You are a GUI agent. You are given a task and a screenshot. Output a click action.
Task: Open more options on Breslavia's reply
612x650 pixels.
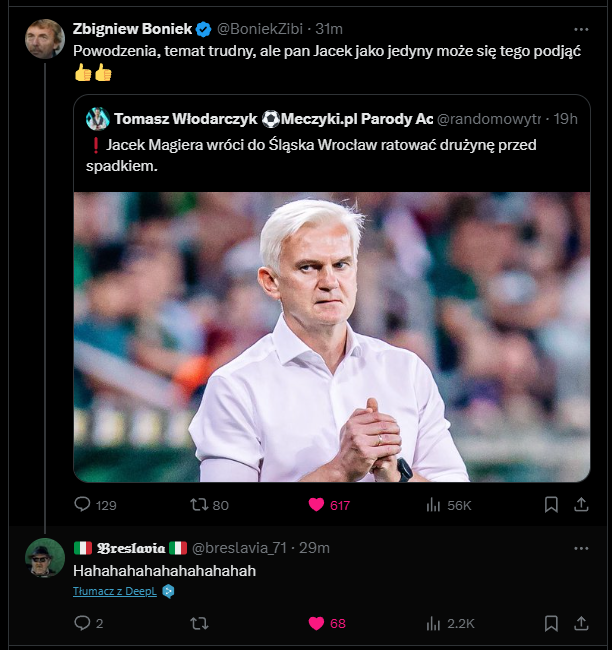[581, 548]
